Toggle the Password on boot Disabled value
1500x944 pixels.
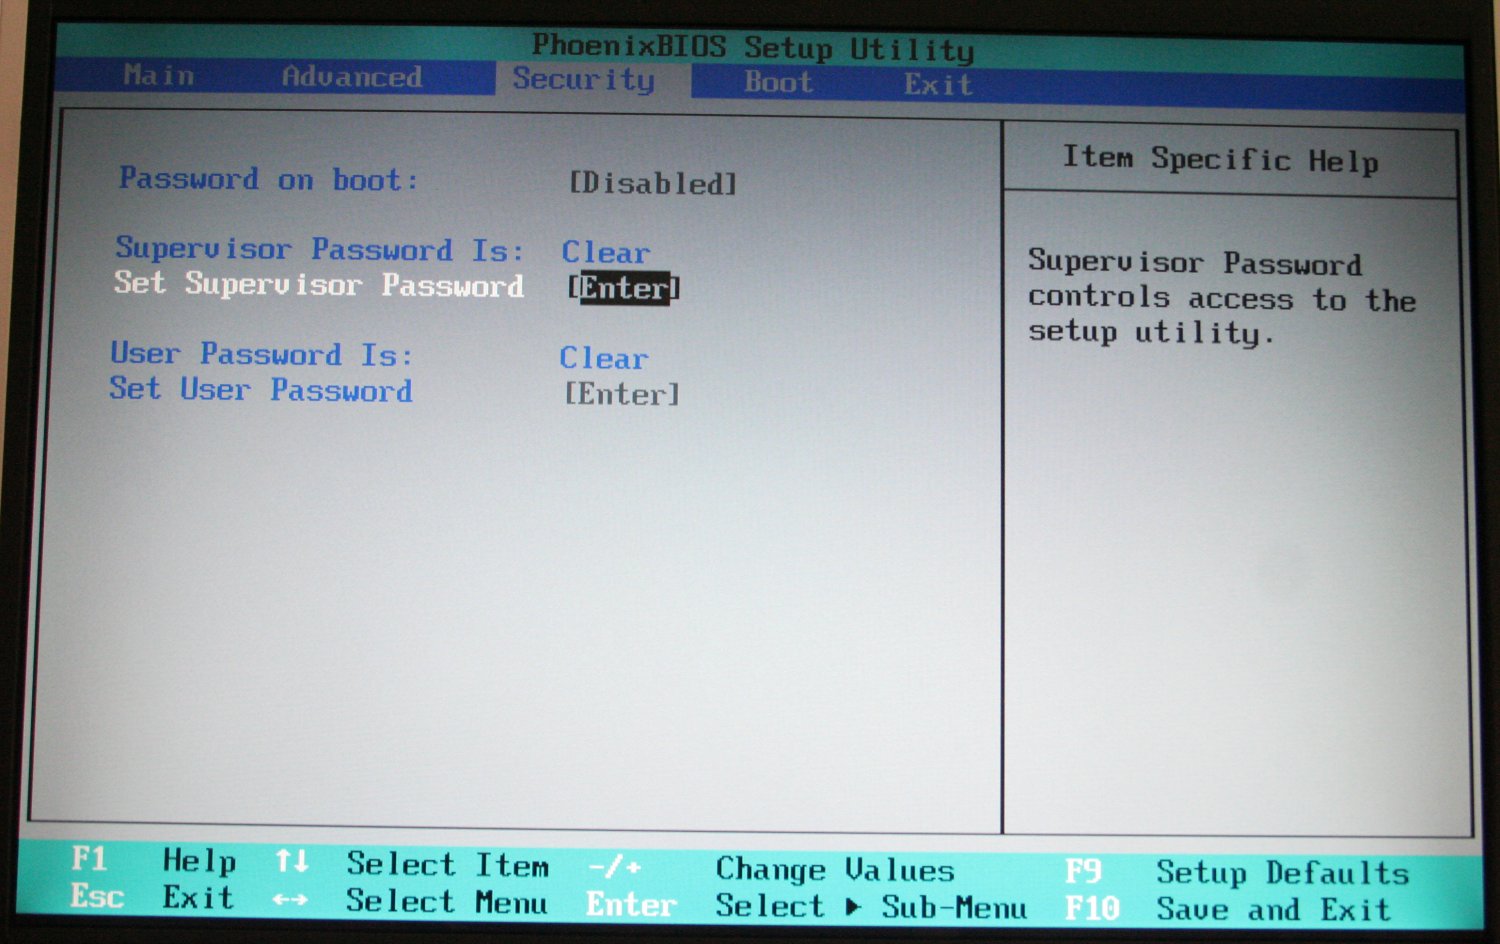(x=653, y=184)
